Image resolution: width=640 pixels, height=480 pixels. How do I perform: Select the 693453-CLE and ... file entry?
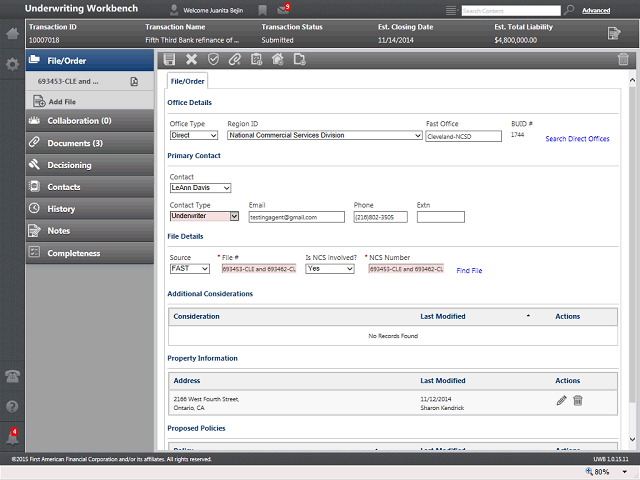tap(68, 82)
